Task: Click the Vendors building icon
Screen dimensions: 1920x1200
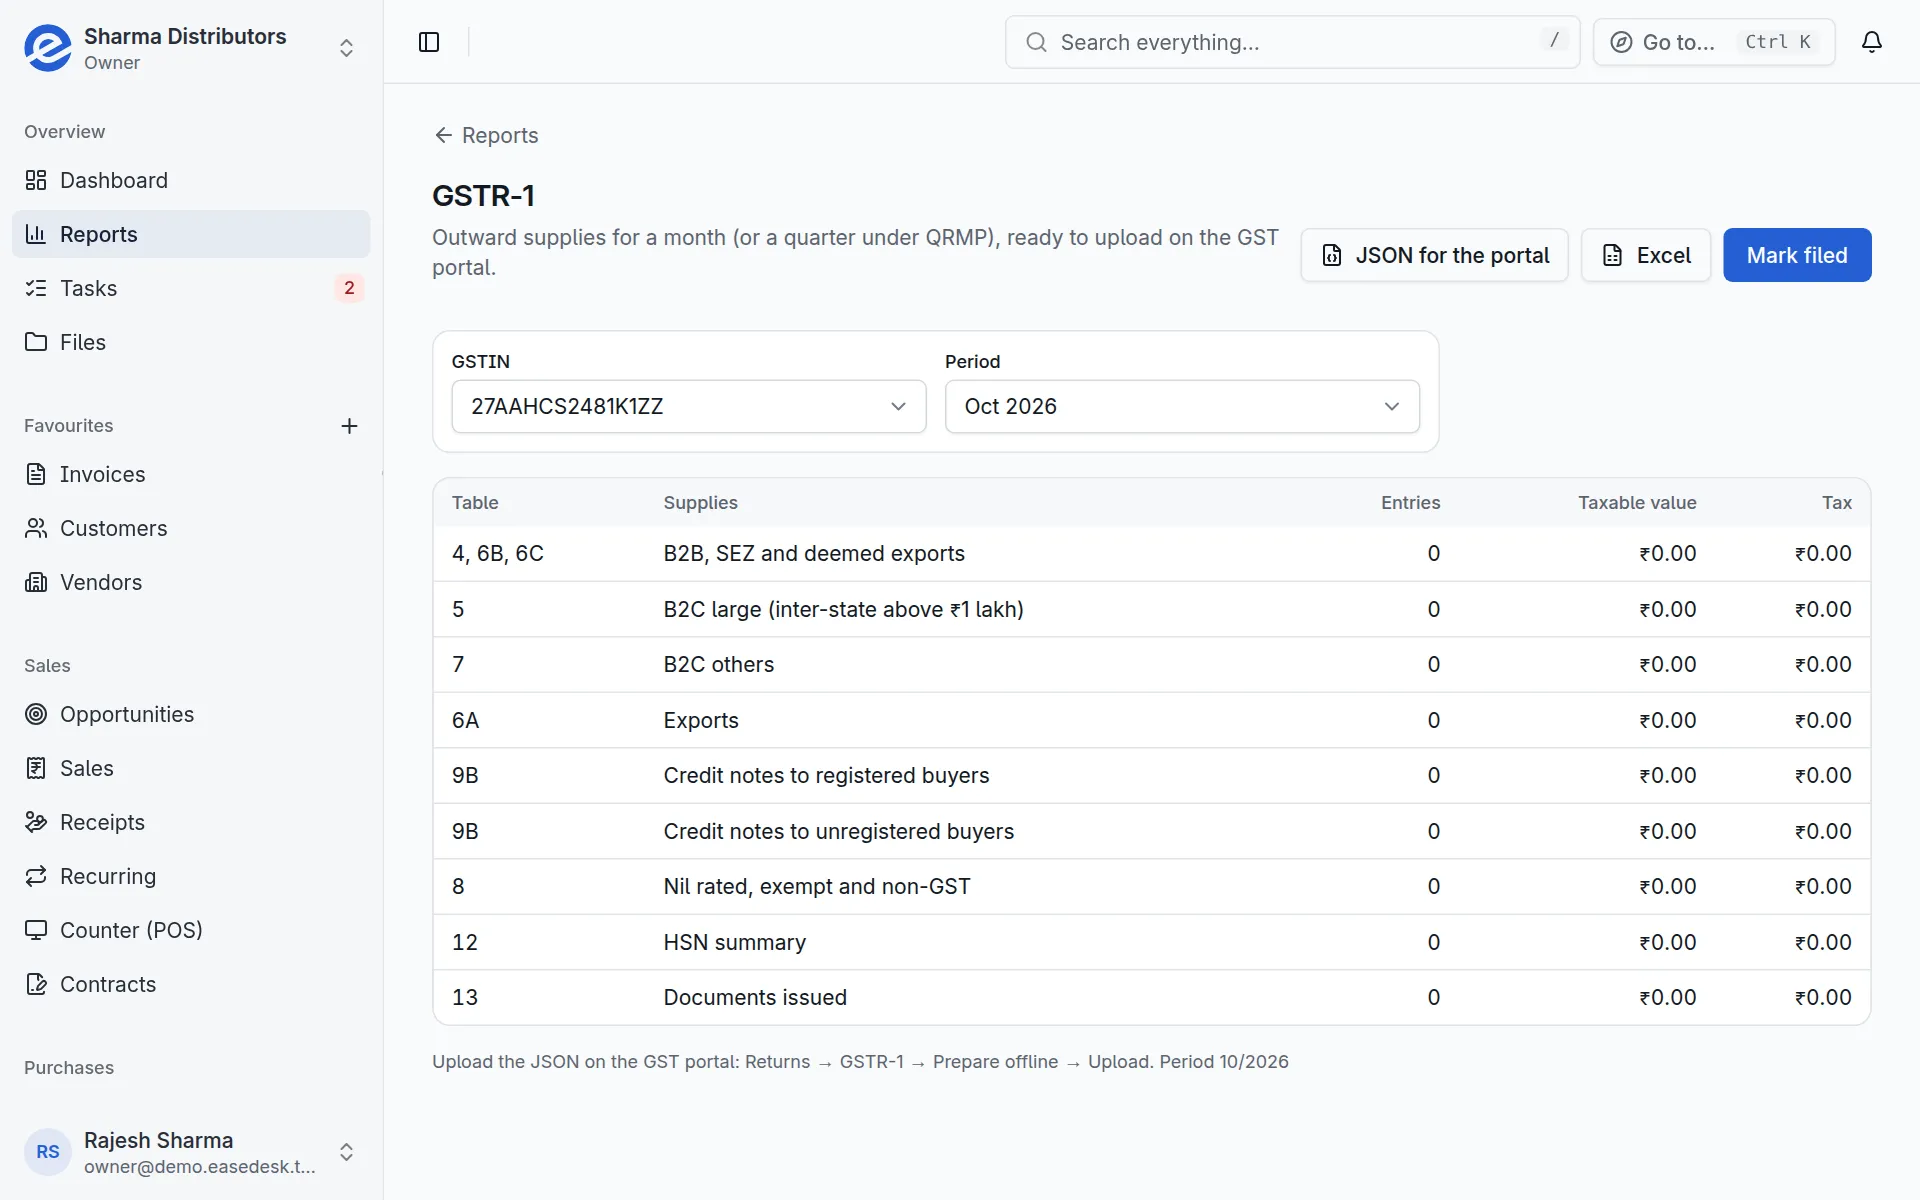Action: point(36,582)
